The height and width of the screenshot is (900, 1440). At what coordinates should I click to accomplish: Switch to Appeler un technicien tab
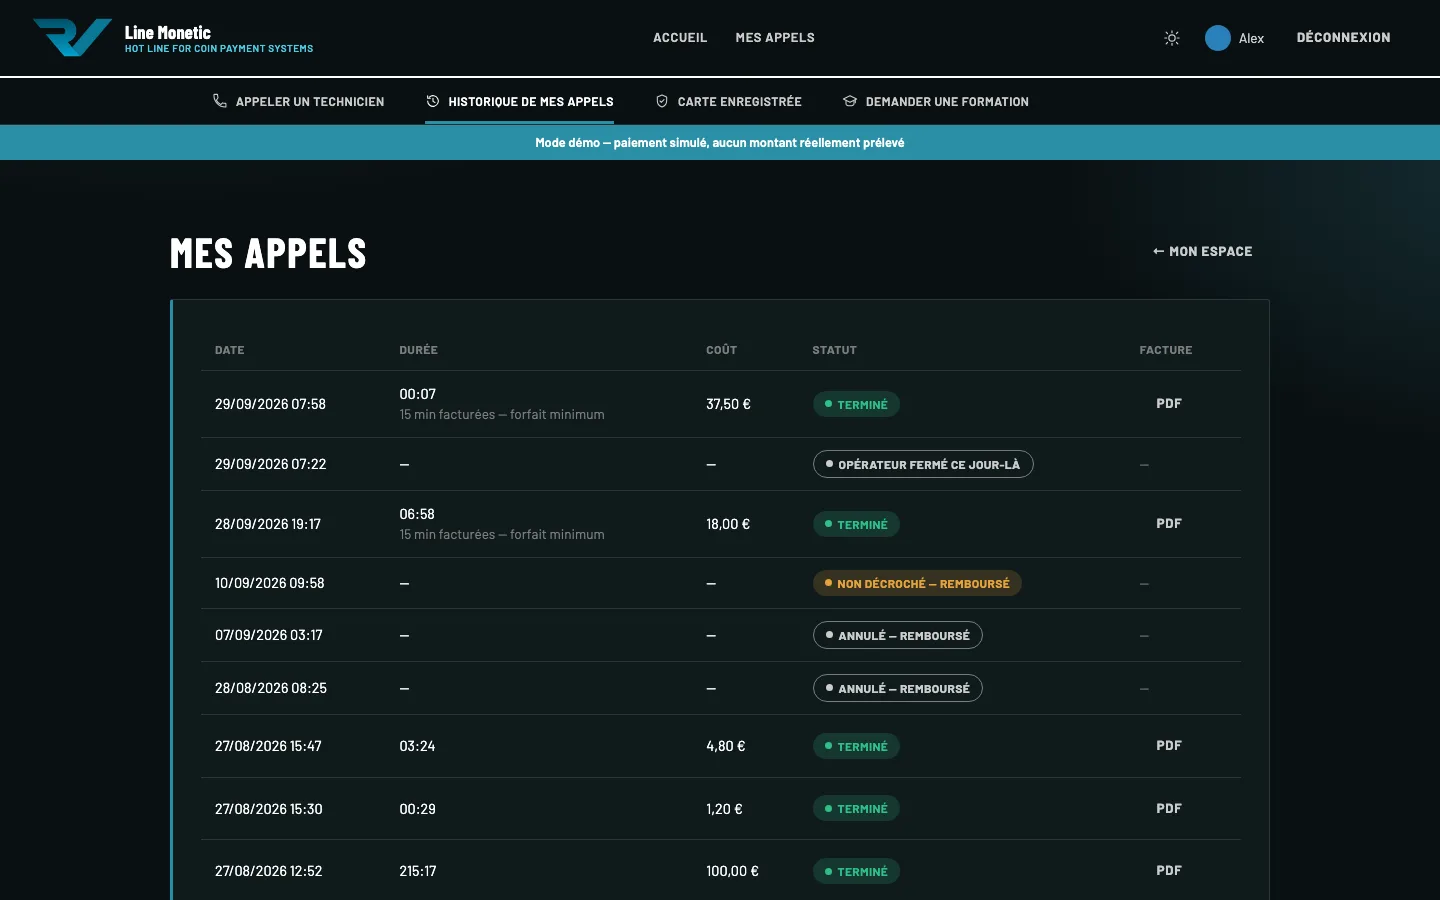[x=299, y=101]
